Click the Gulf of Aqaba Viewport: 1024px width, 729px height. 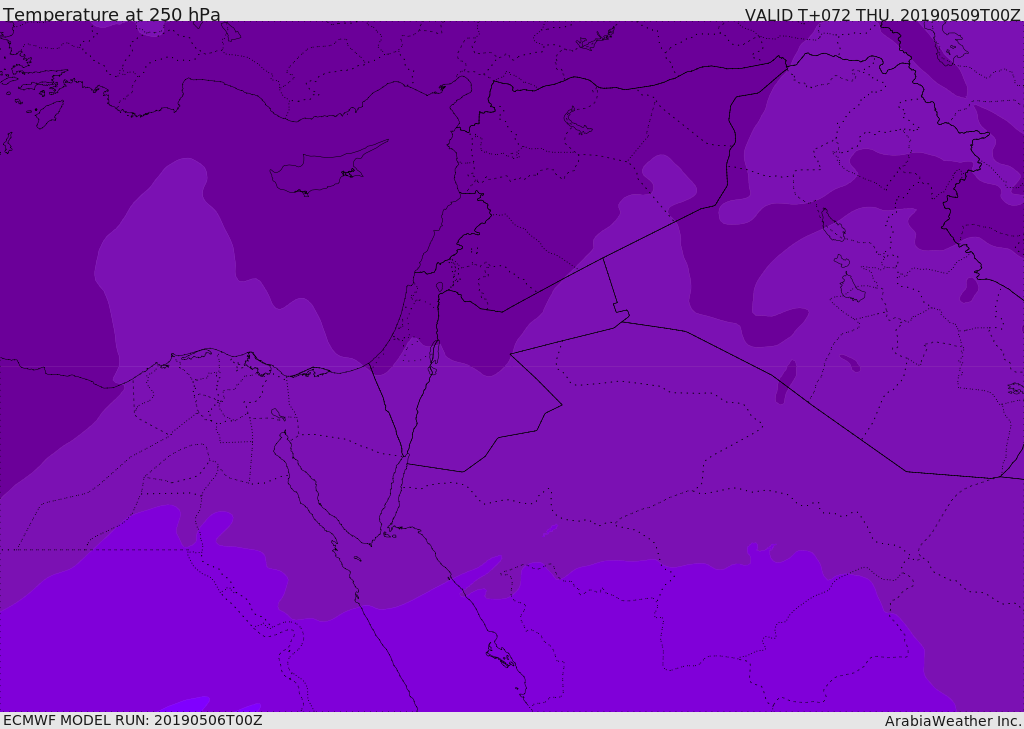tap(397, 490)
